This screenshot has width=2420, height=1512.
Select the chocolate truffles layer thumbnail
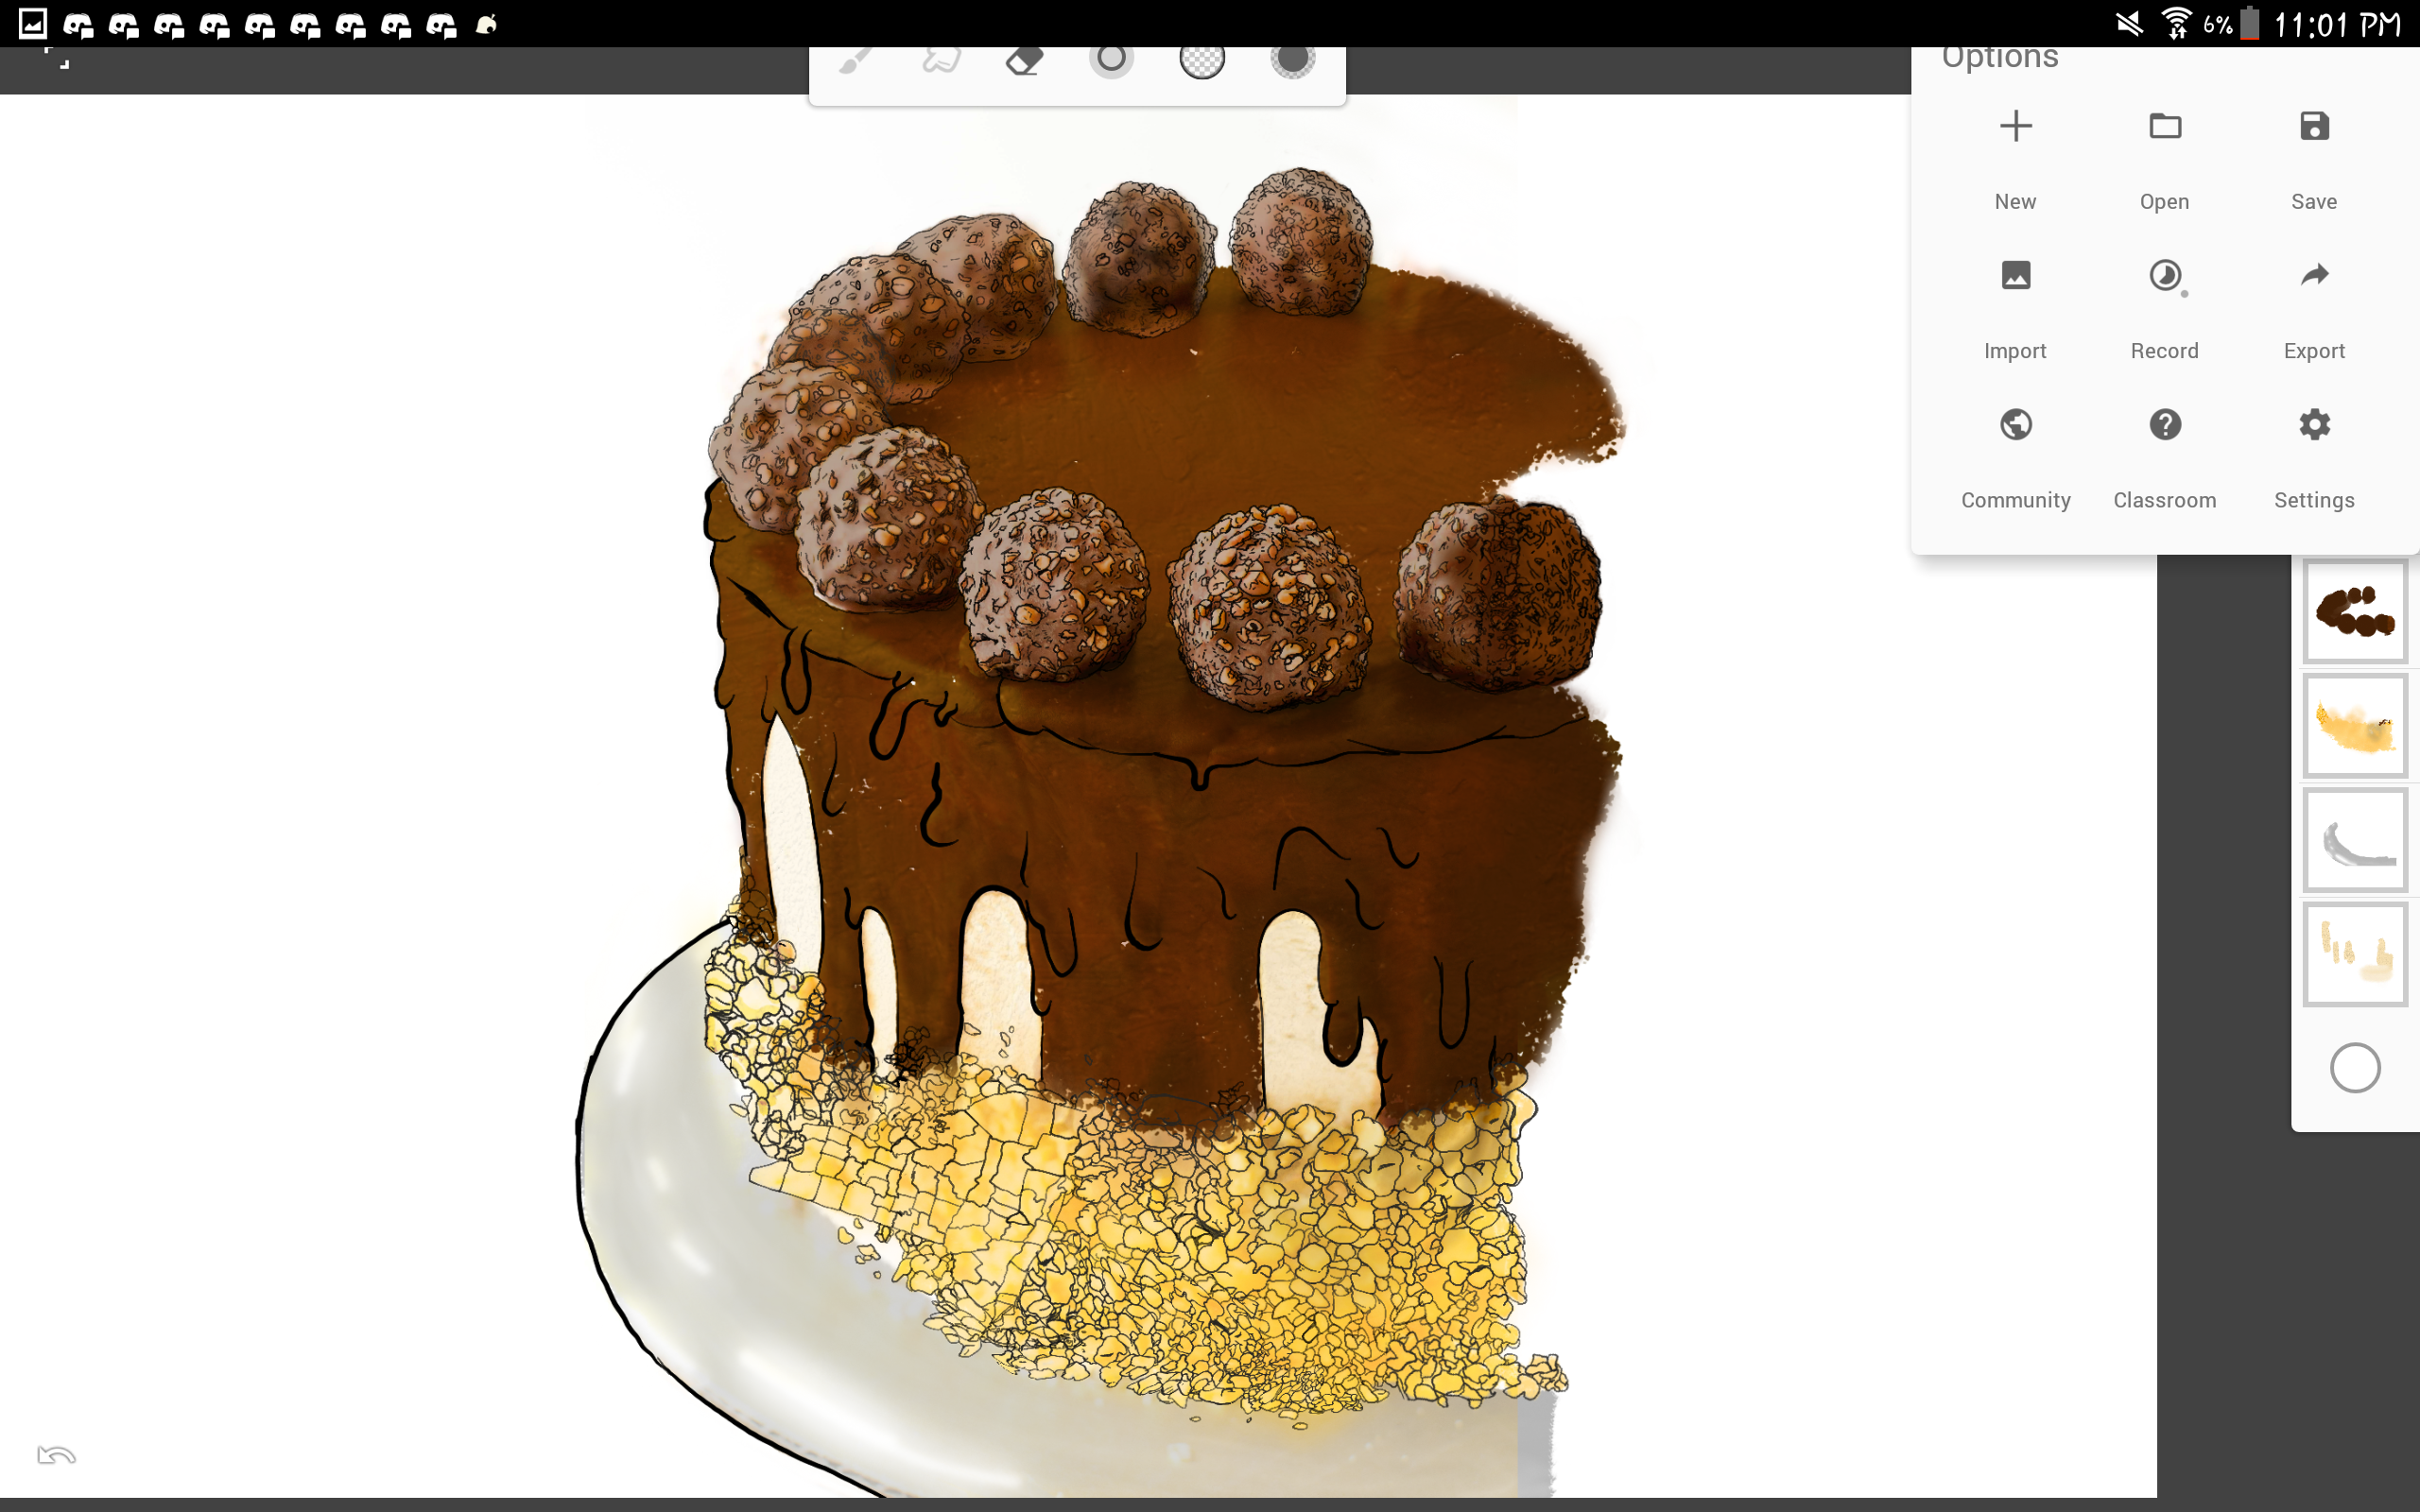[x=2354, y=612]
